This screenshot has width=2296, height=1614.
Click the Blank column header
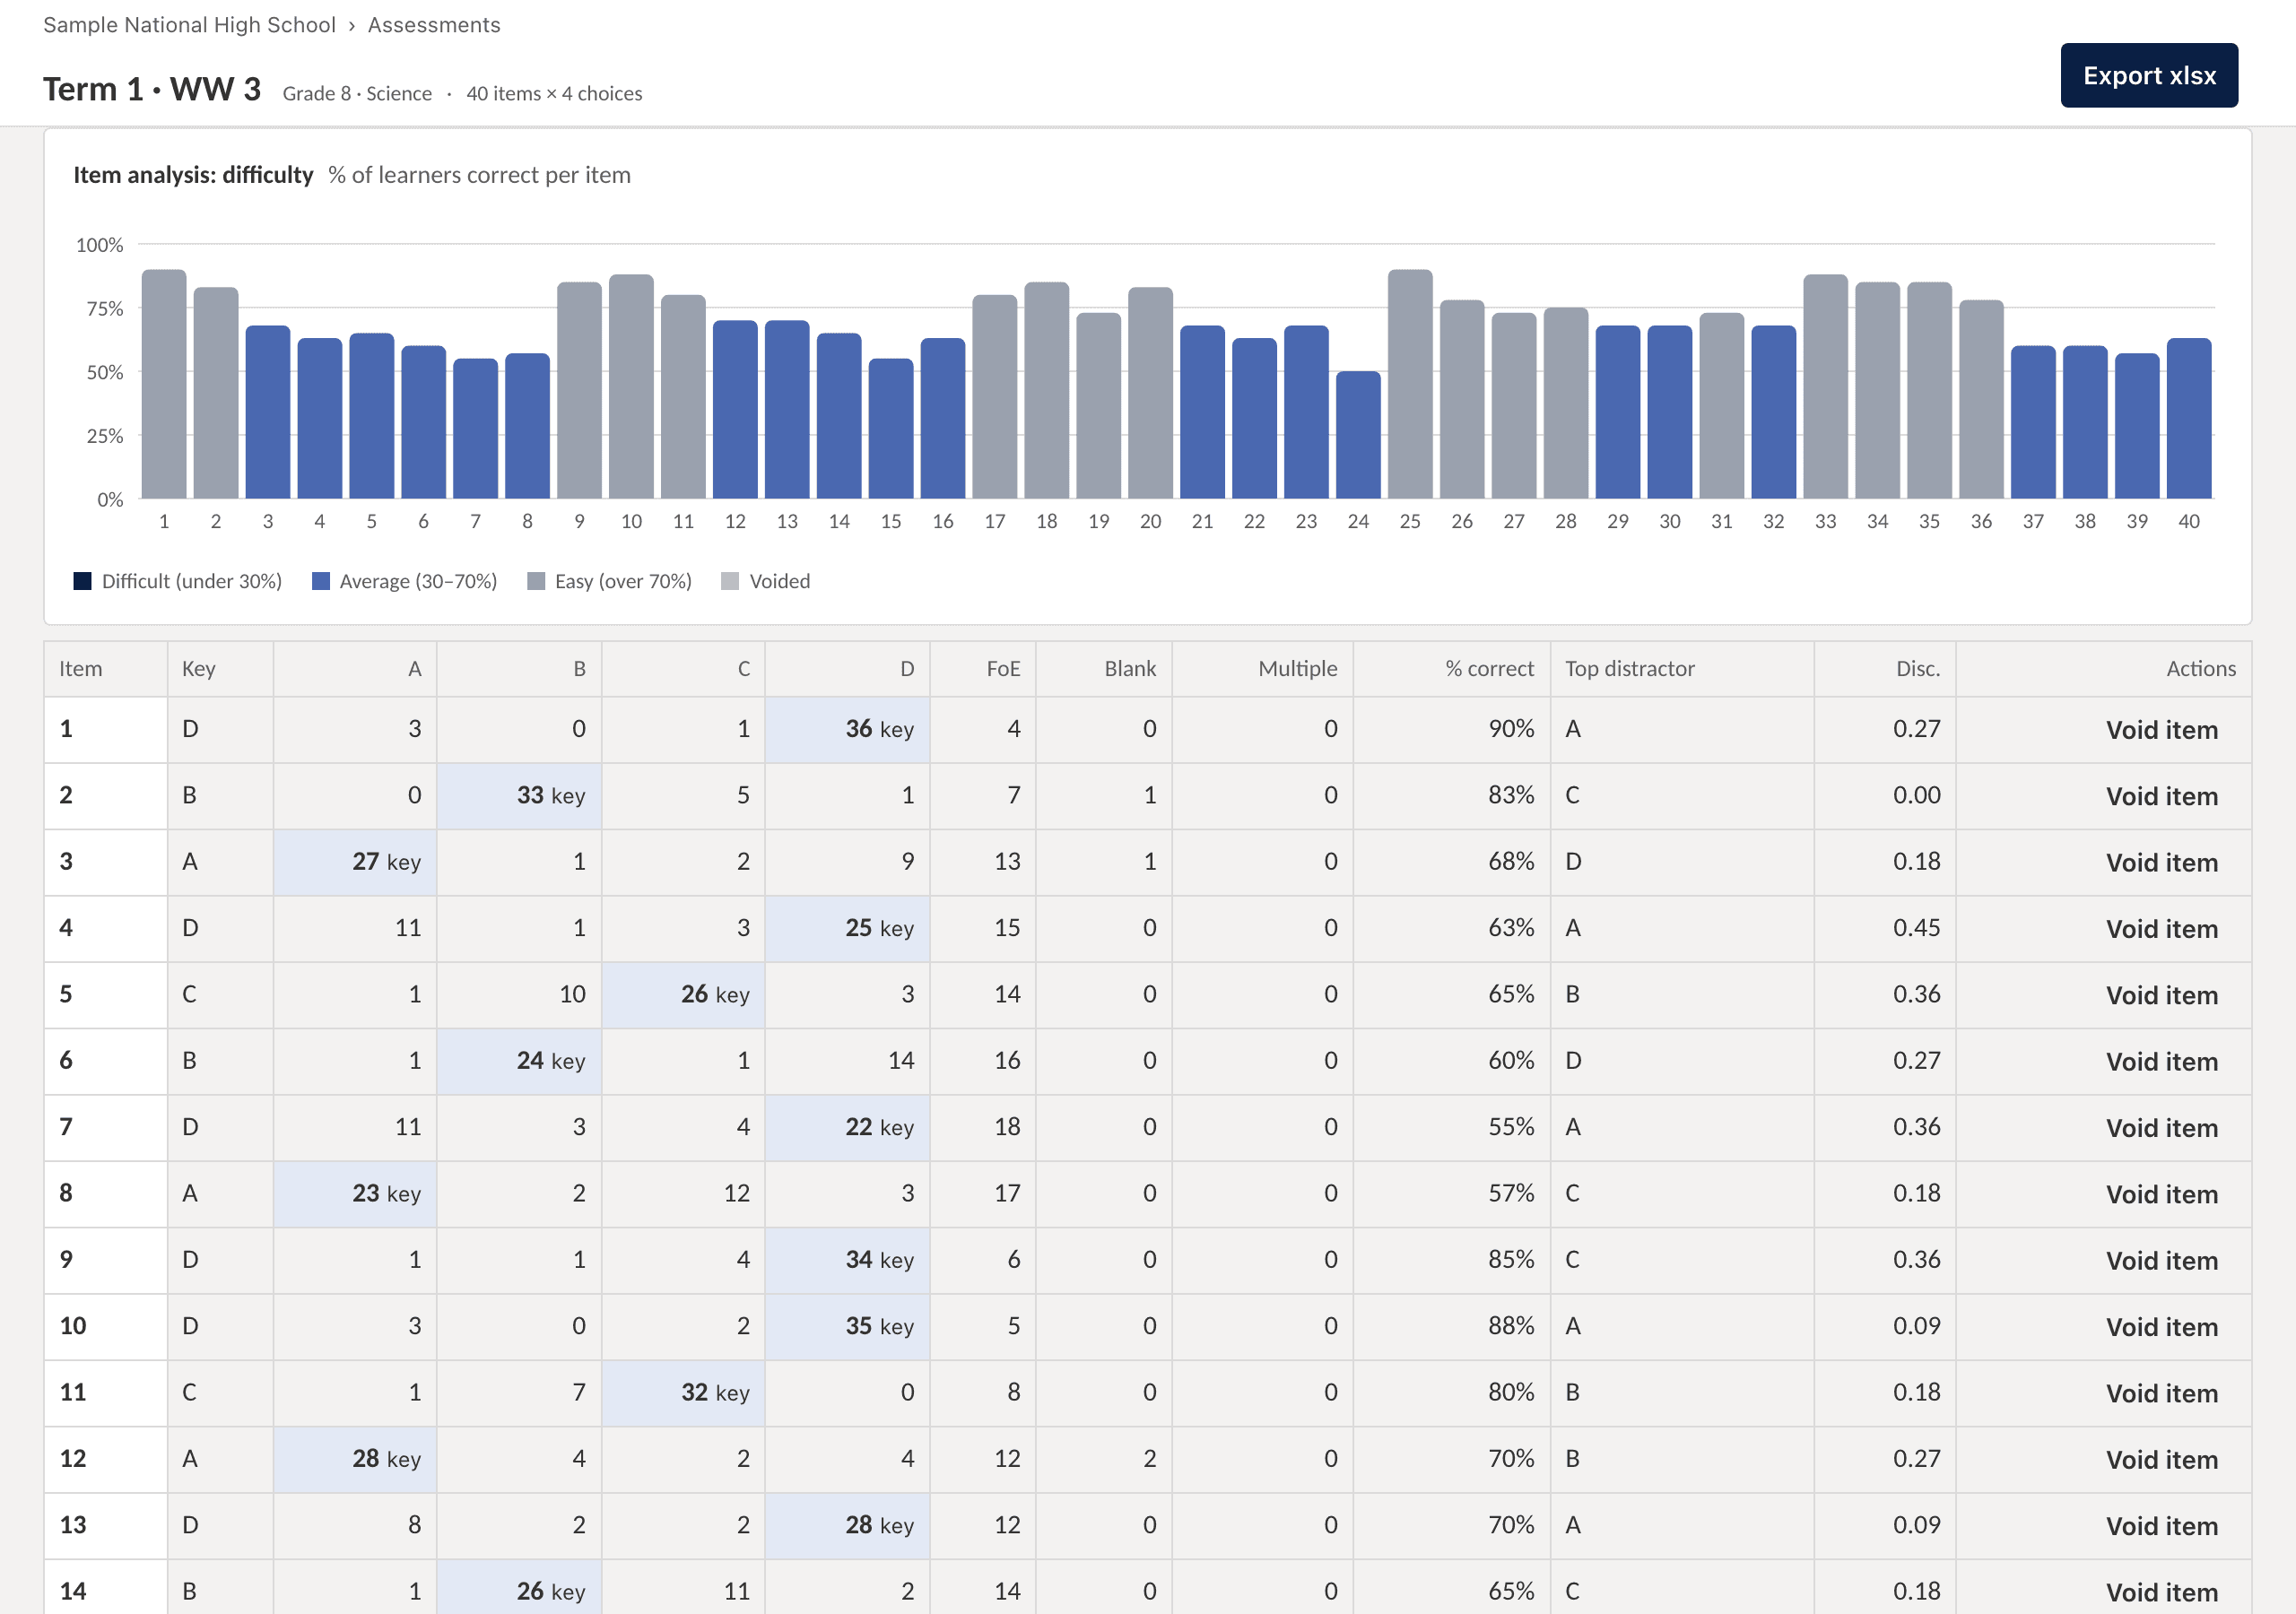pyautogui.click(x=1104, y=669)
